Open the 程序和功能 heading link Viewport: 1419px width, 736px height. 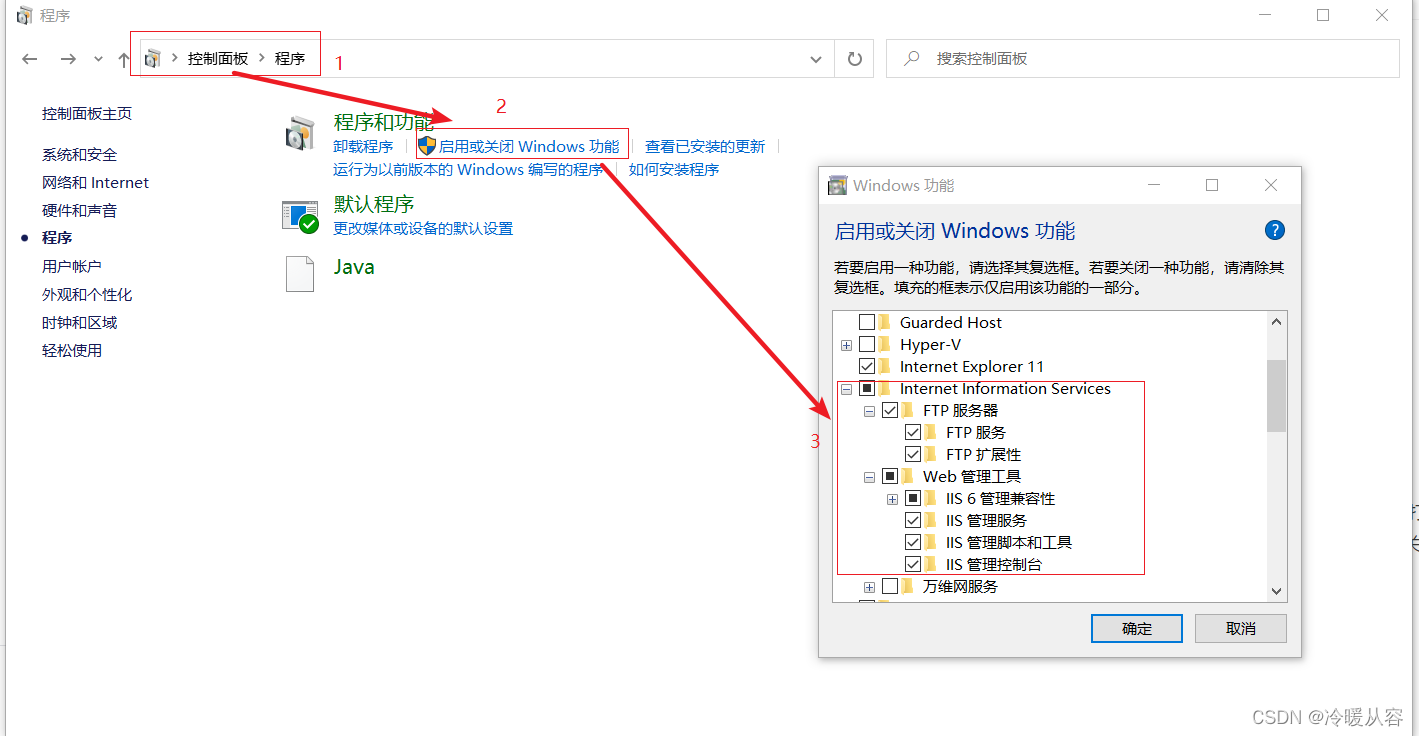click(x=383, y=123)
